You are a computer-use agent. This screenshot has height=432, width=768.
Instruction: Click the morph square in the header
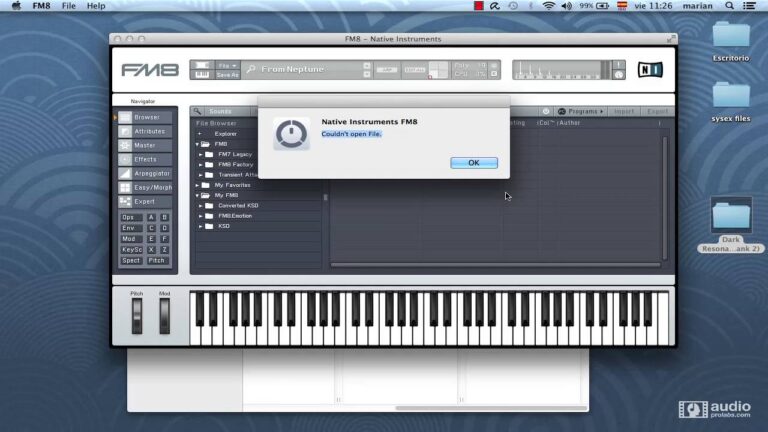(x=438, y=70)
